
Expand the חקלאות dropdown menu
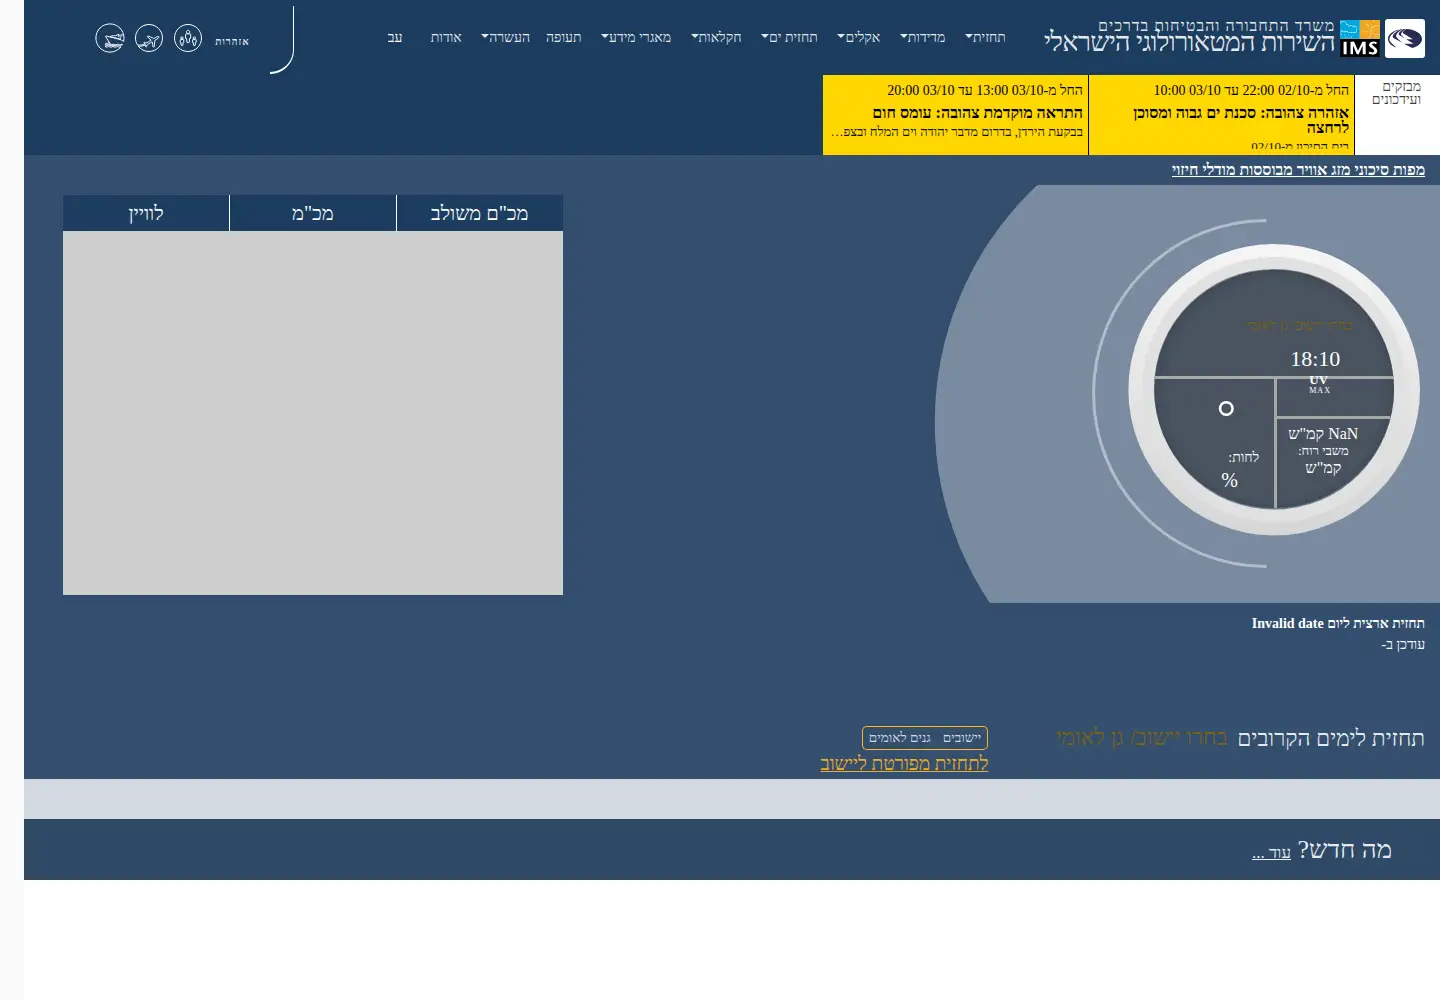point(716,37)
